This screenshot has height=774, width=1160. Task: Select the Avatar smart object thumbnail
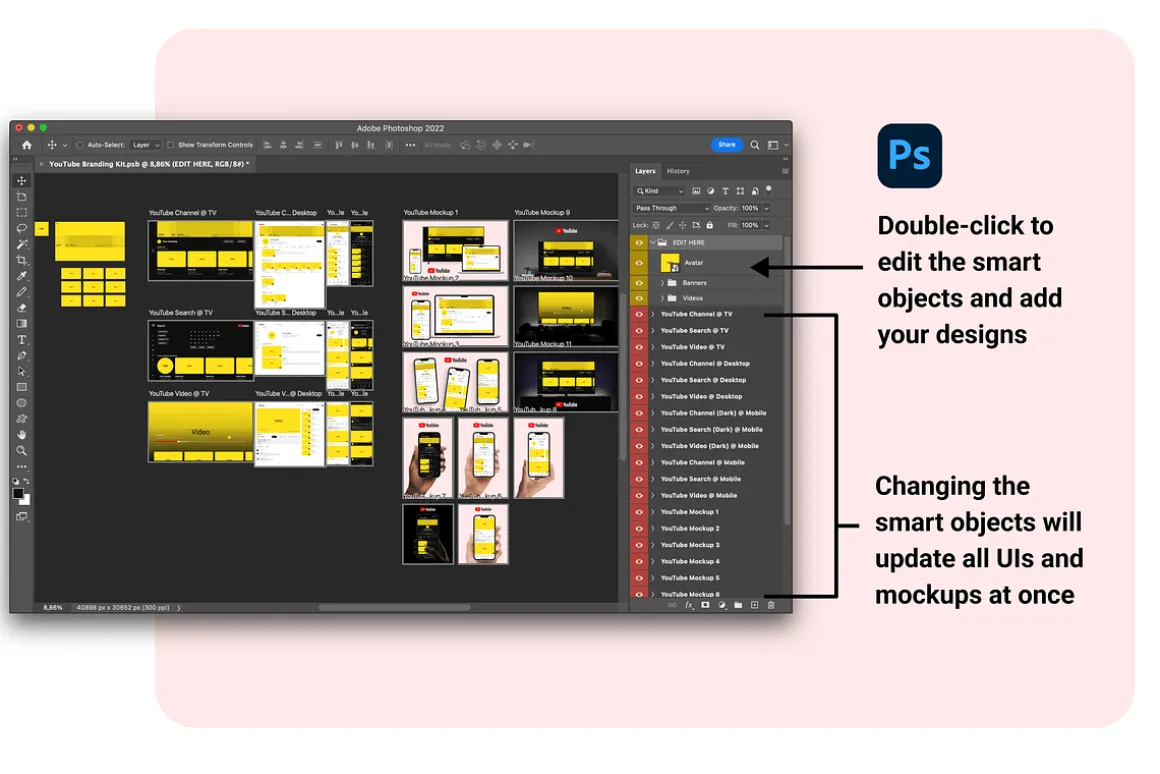(x=670, y=263)
